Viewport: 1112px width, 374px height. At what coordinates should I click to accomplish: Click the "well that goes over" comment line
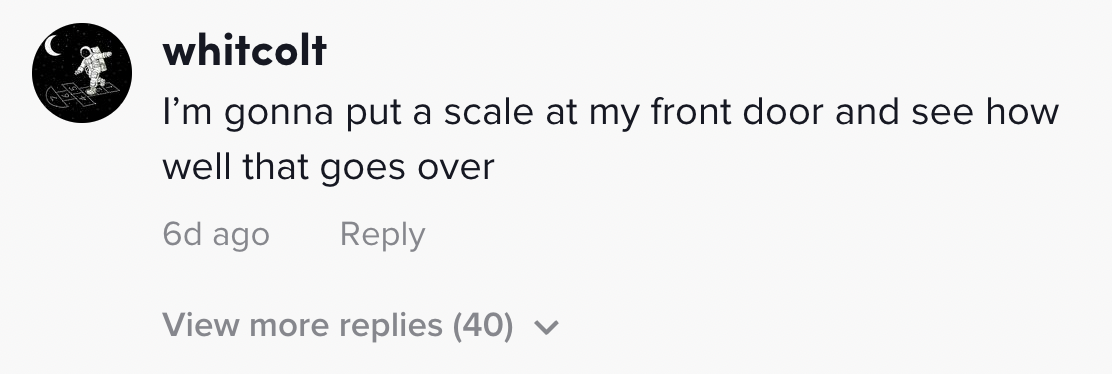coord(328,167)
